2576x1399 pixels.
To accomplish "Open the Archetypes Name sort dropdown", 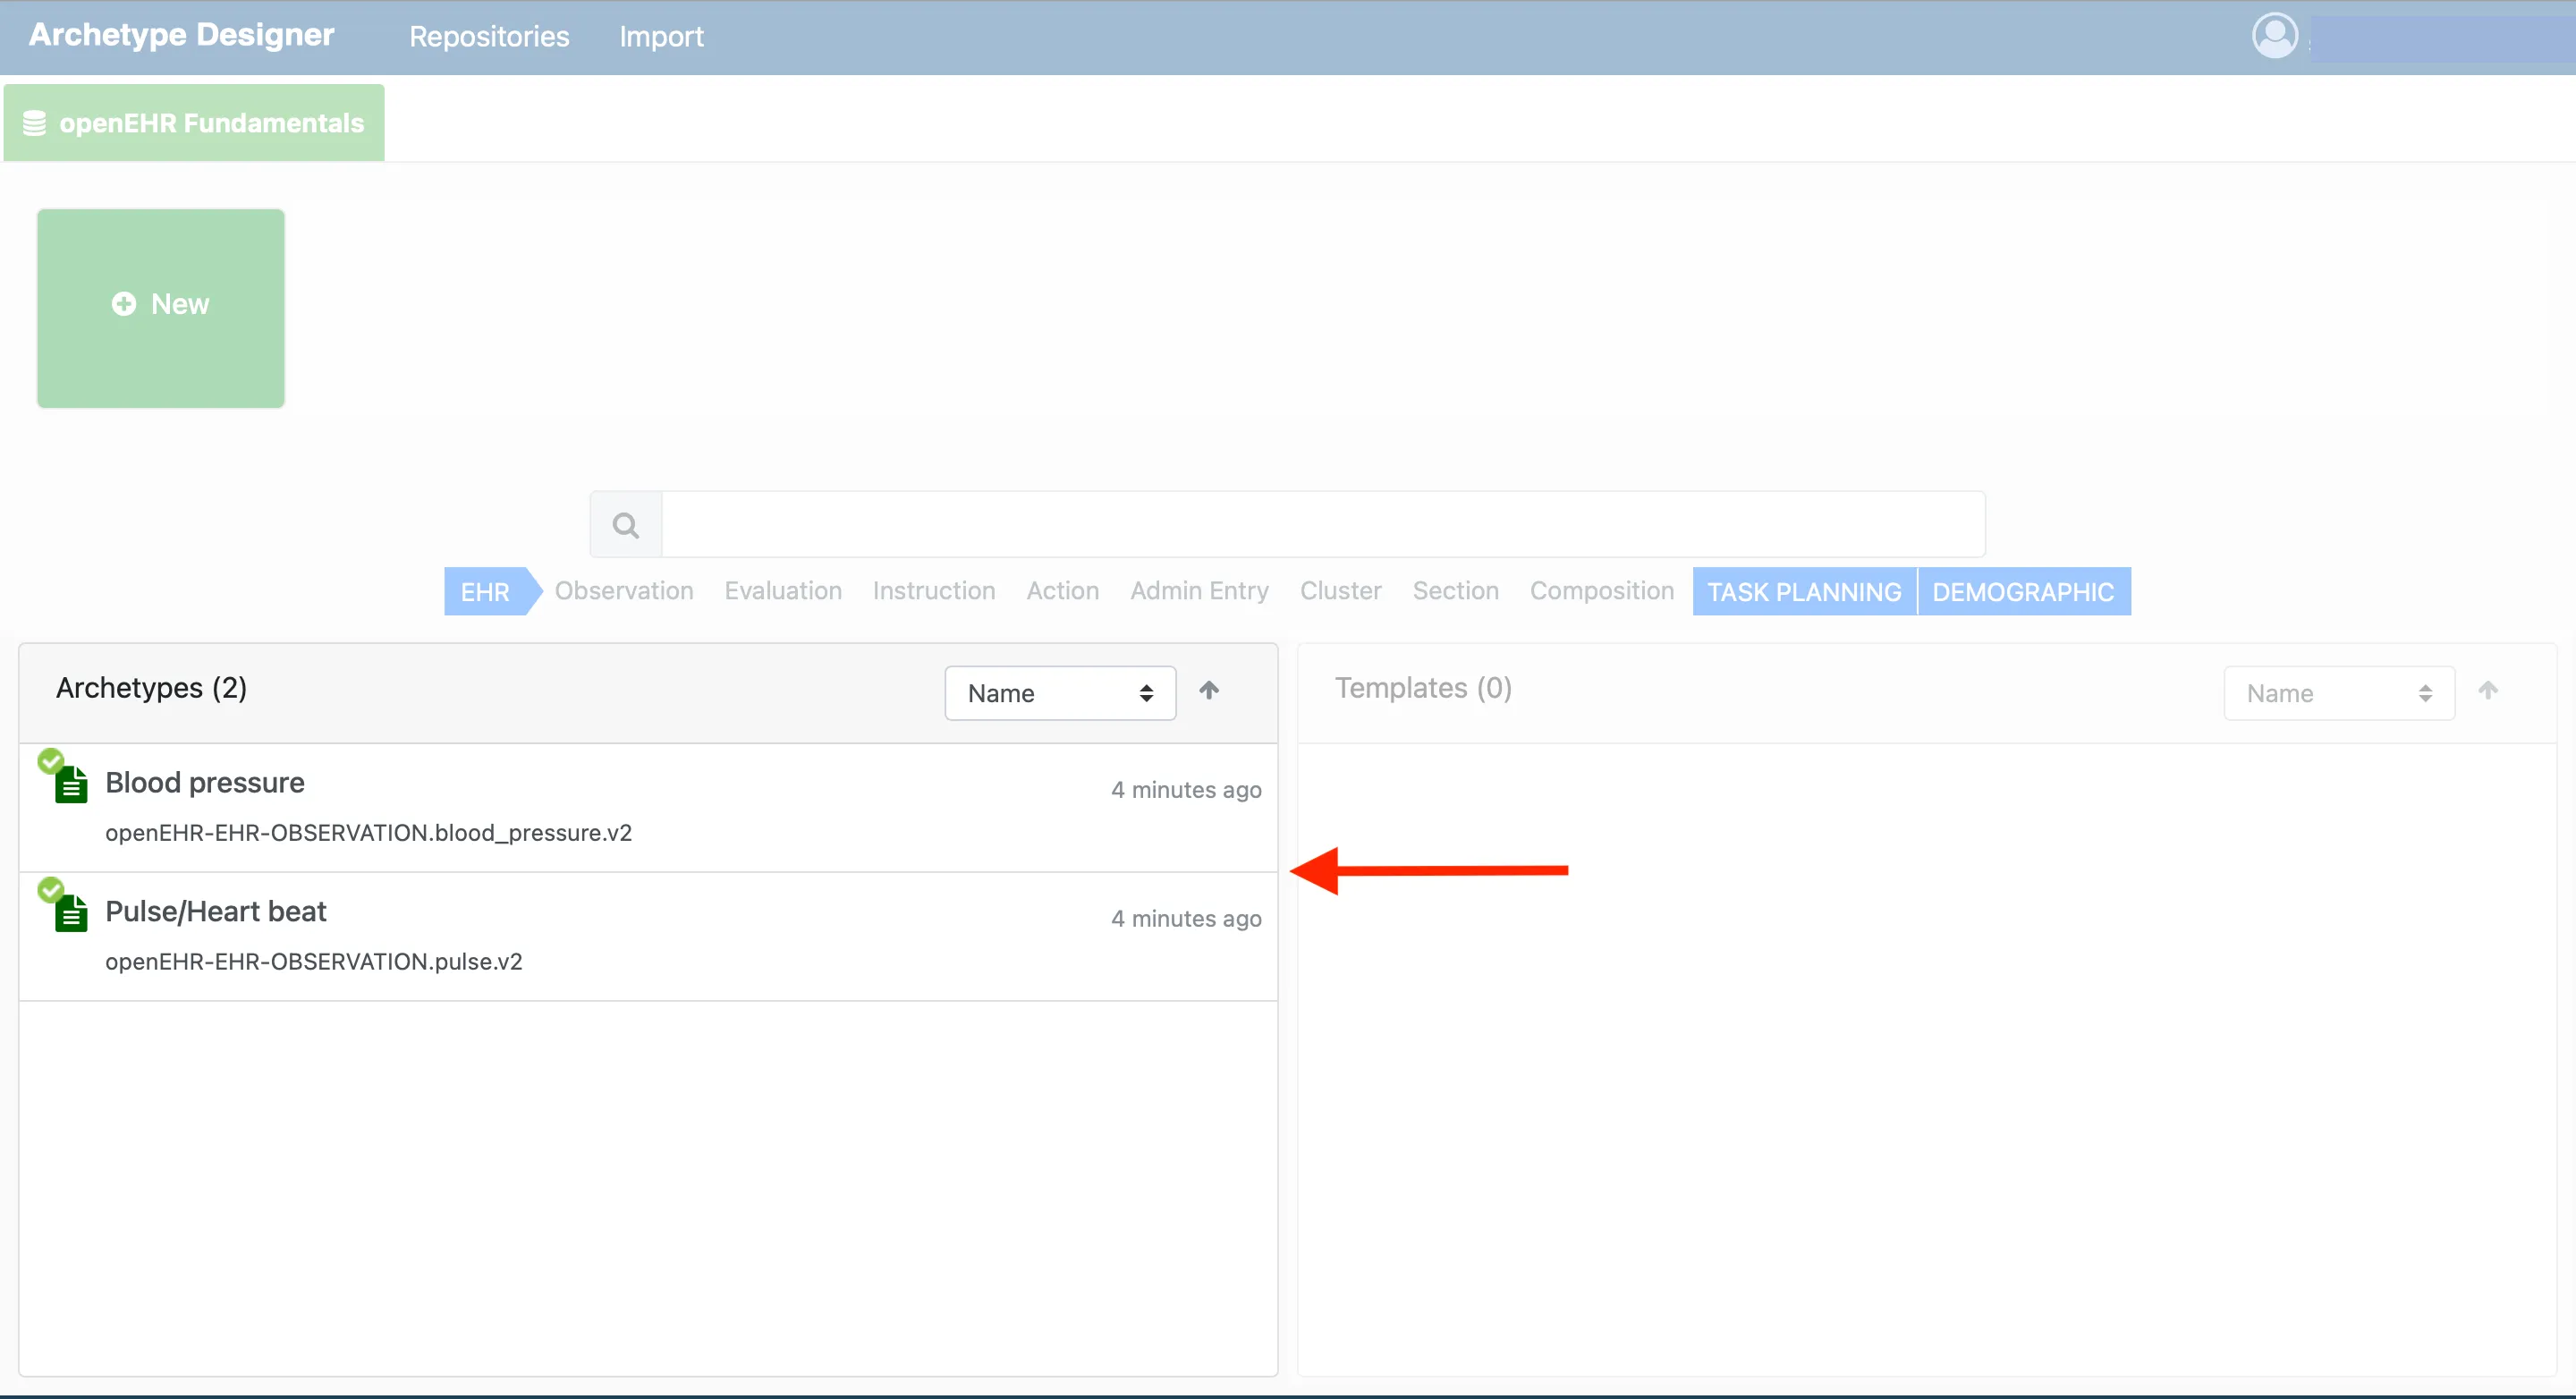I will click(1059, 693).
